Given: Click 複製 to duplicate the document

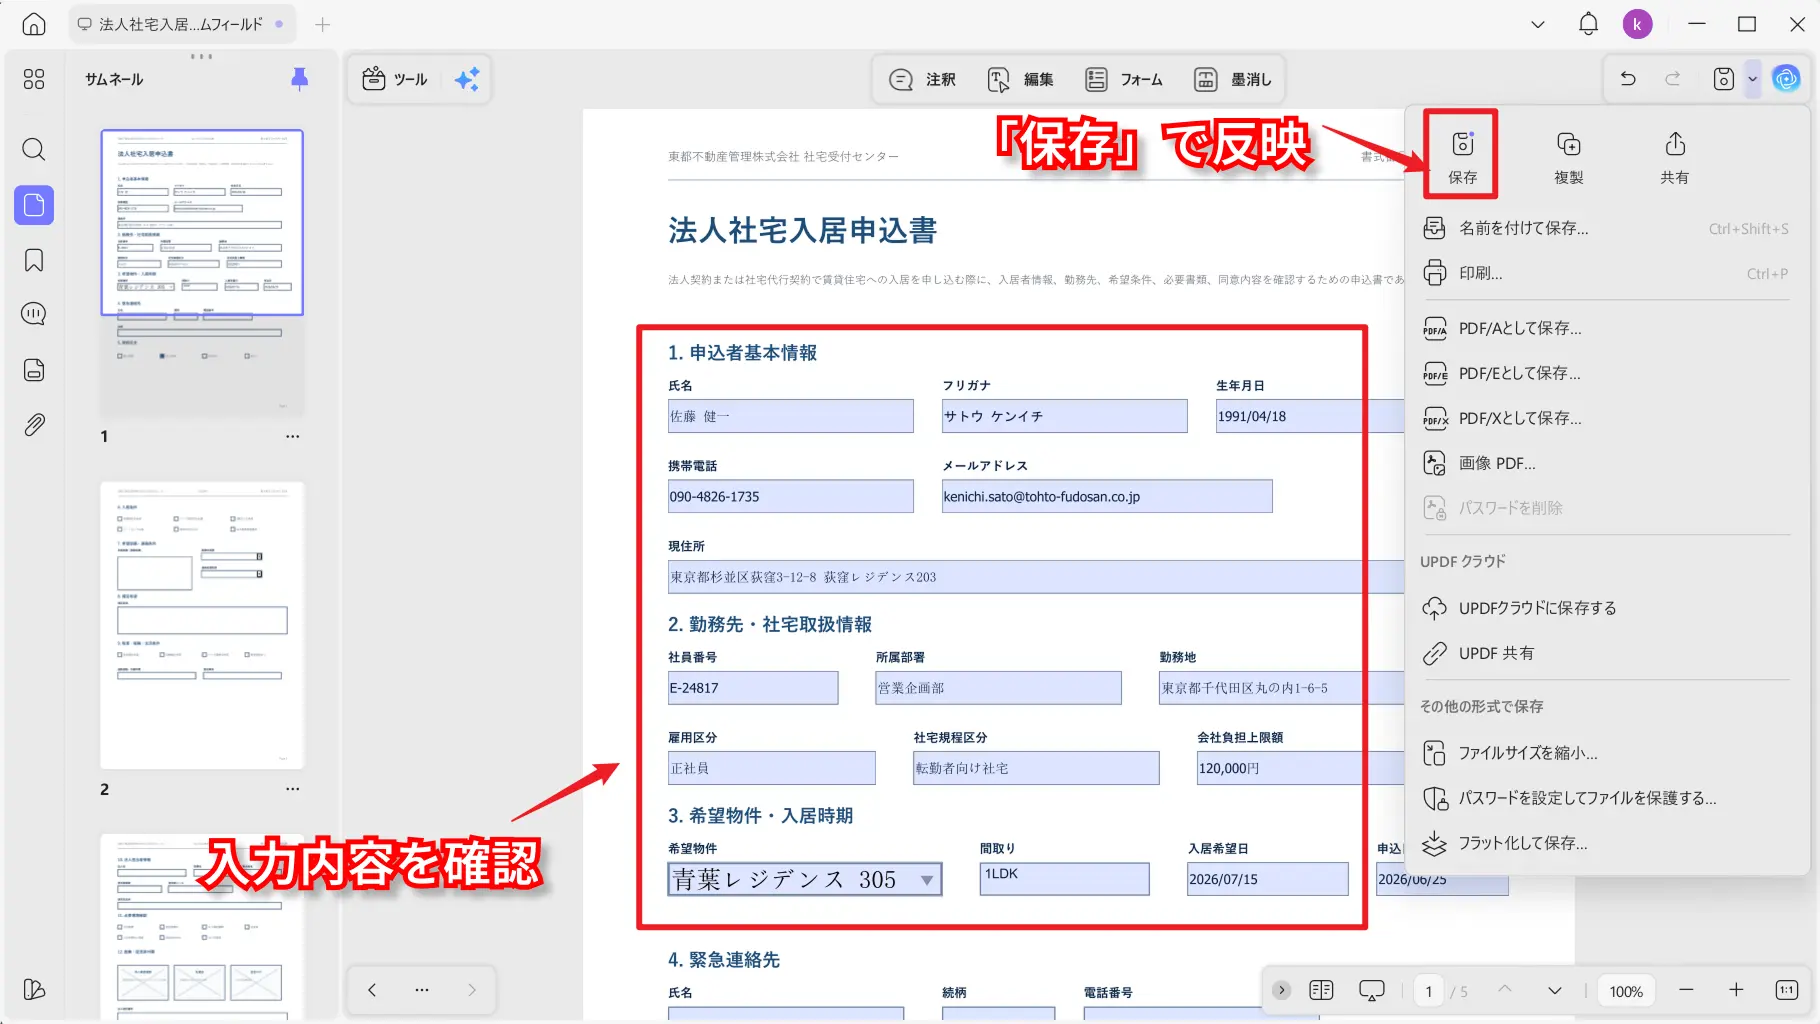Looking at the screenshot, I should (1568, 157).
